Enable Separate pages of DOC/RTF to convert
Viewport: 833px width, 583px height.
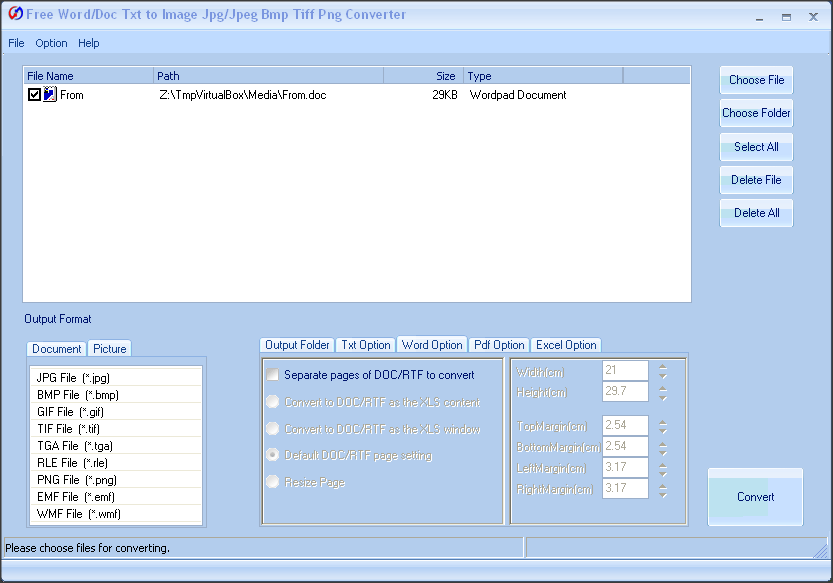(x=273, y=375)
